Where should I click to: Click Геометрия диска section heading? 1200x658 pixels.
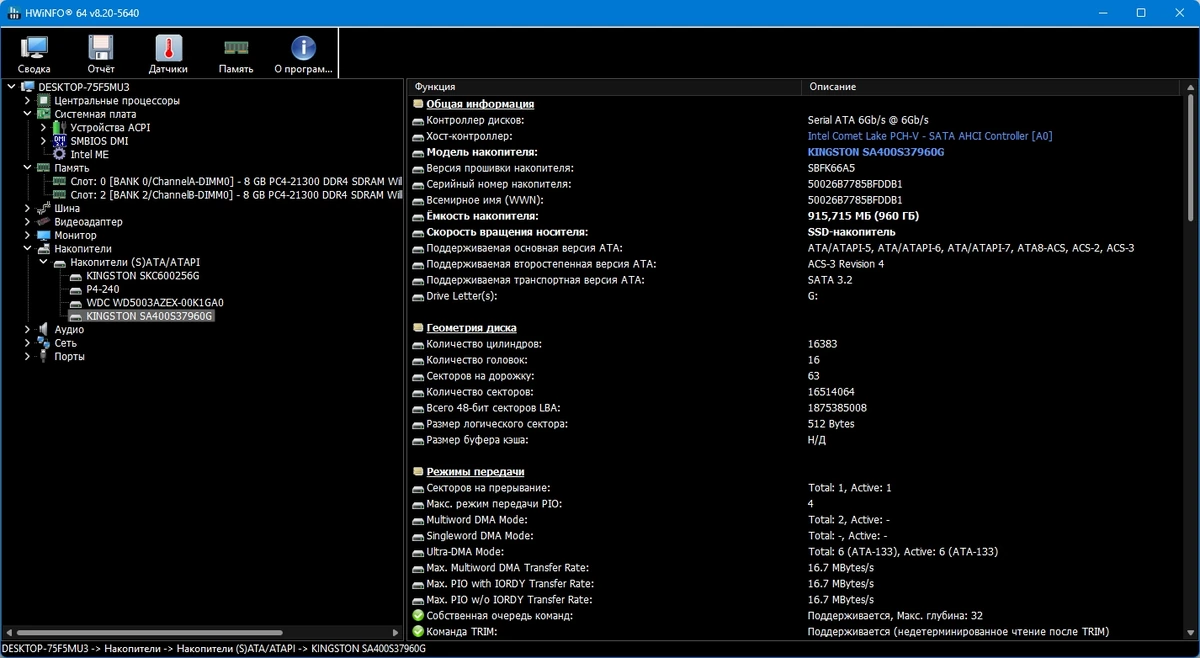coord(471,328)
